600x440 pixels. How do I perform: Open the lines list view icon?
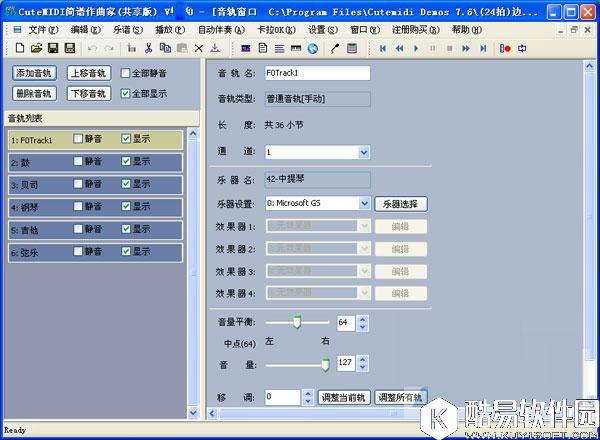(279, 49)
